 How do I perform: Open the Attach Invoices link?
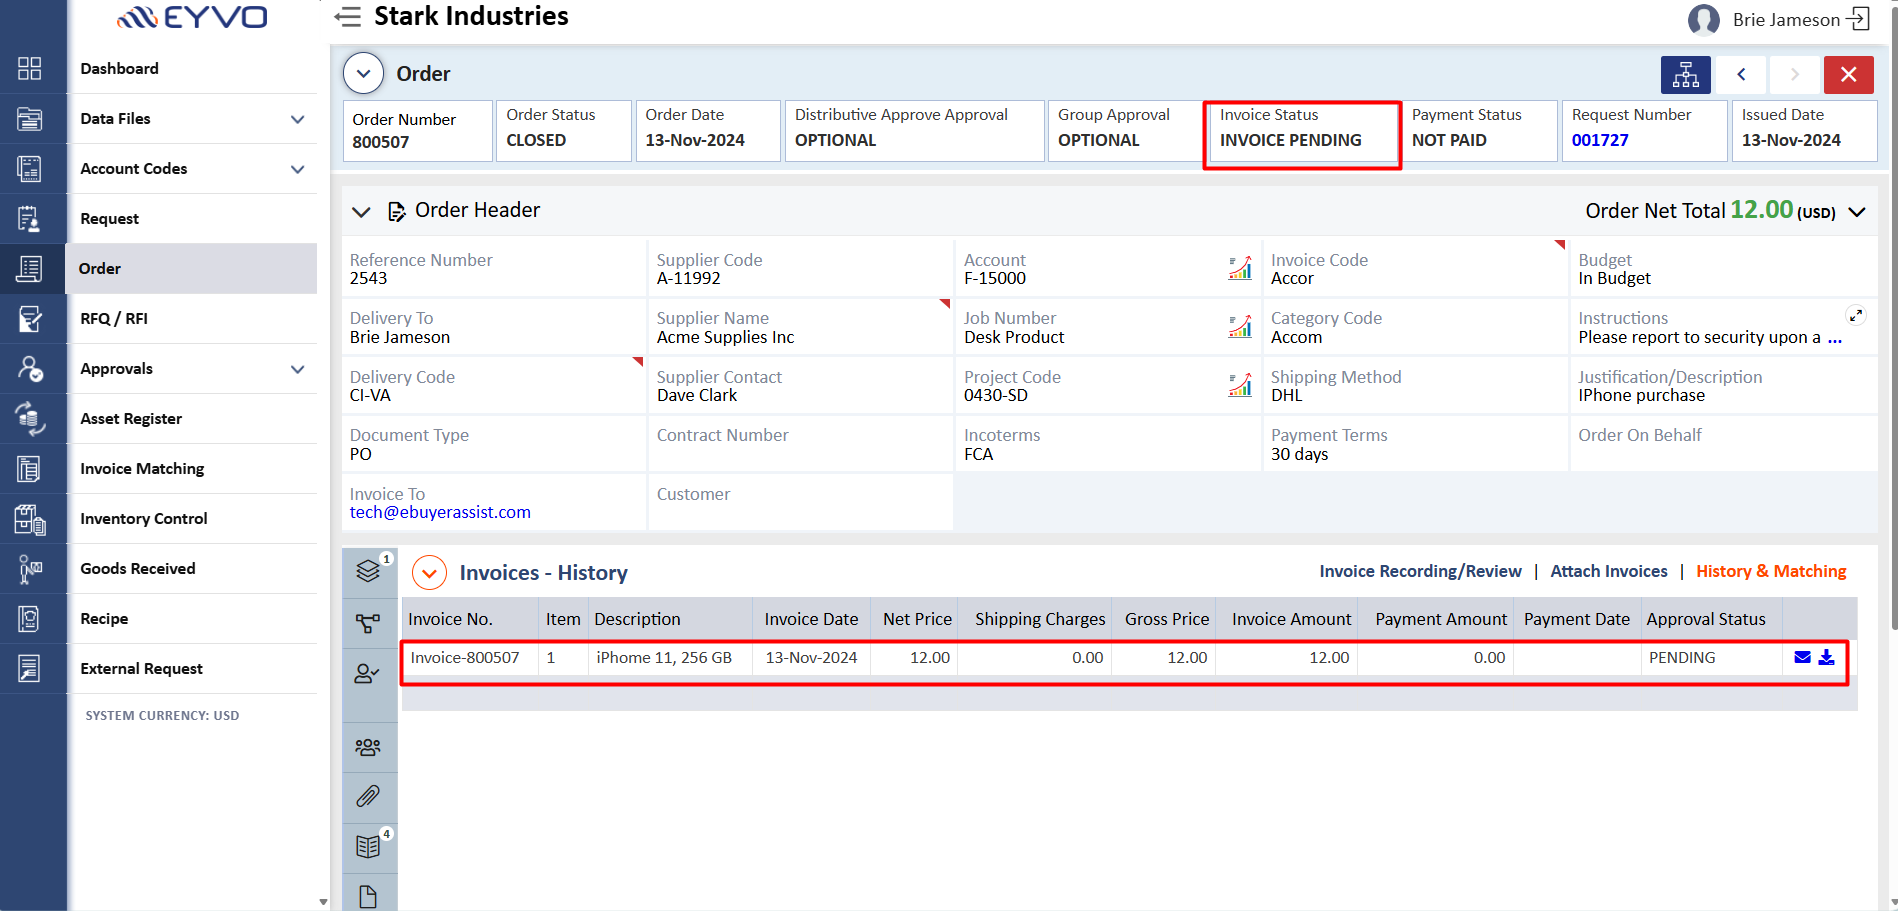(x=1609, y=571)
